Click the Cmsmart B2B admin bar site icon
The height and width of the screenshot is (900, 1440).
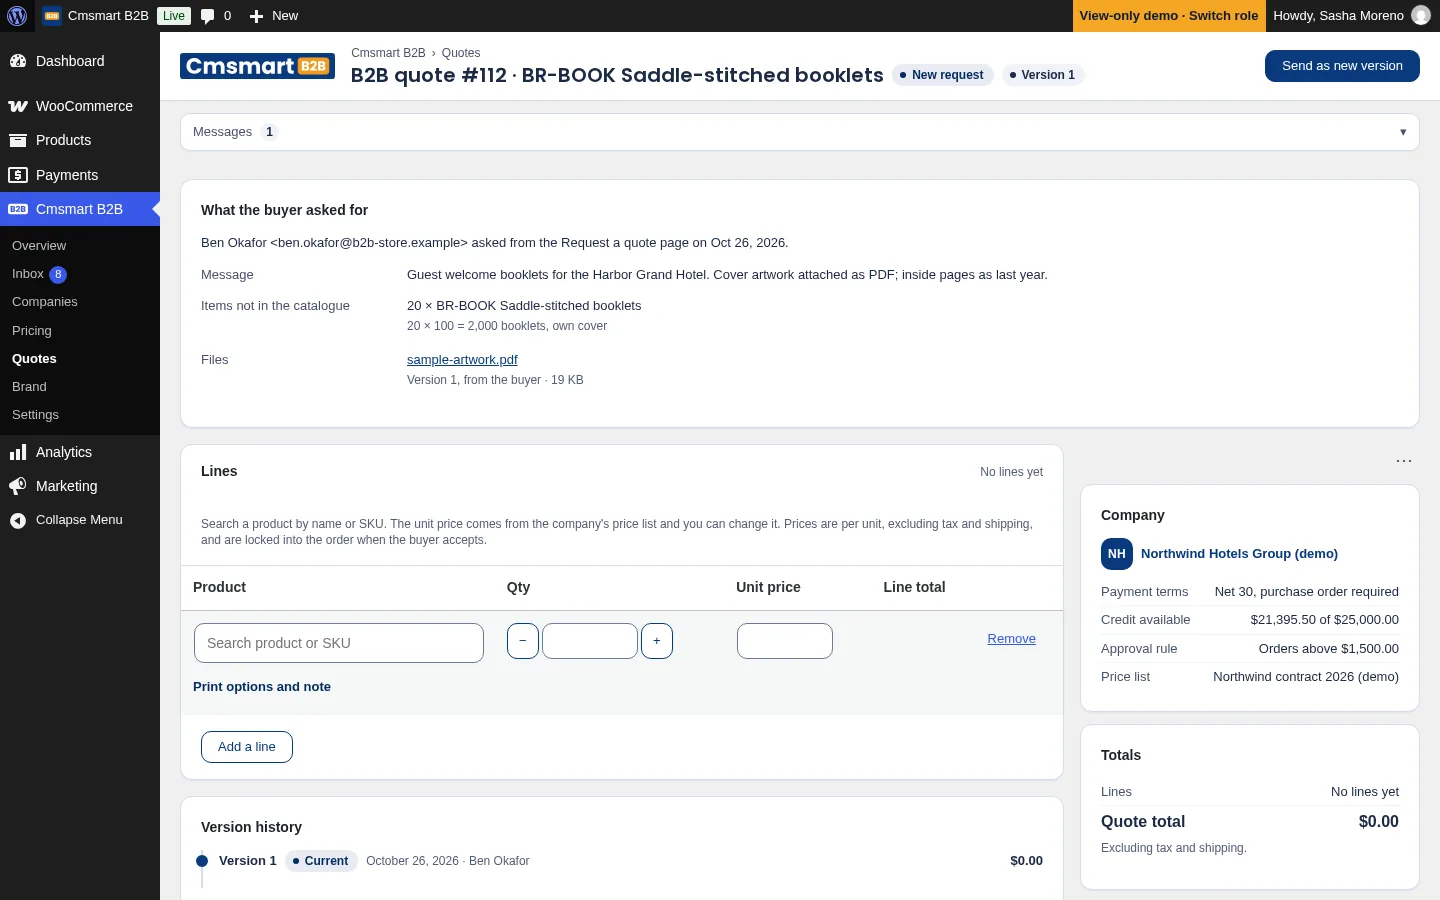click(52, 16)
